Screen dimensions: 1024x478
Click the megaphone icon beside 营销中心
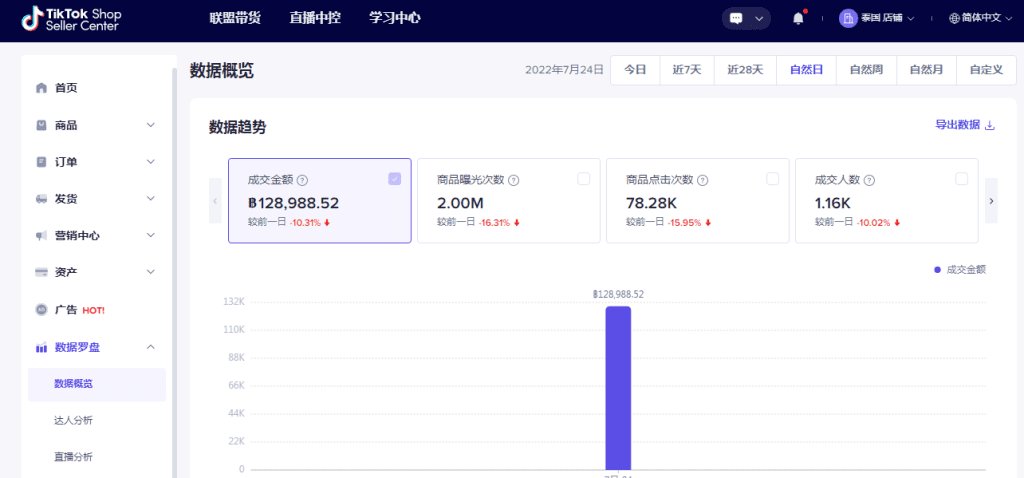41,235
